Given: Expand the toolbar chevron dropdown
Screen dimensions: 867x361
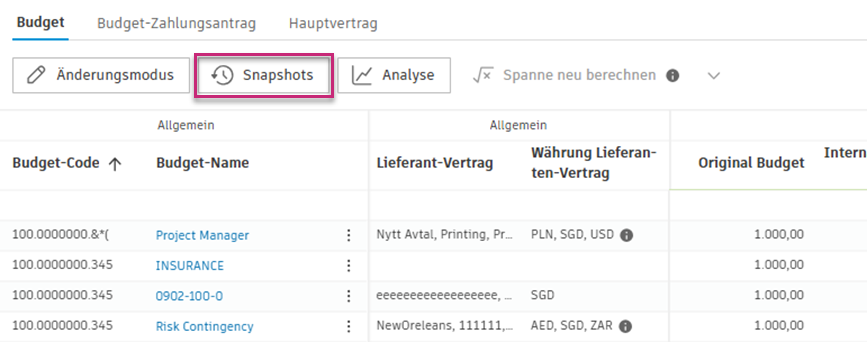Looking at the screenshot, I should point(714,76).
